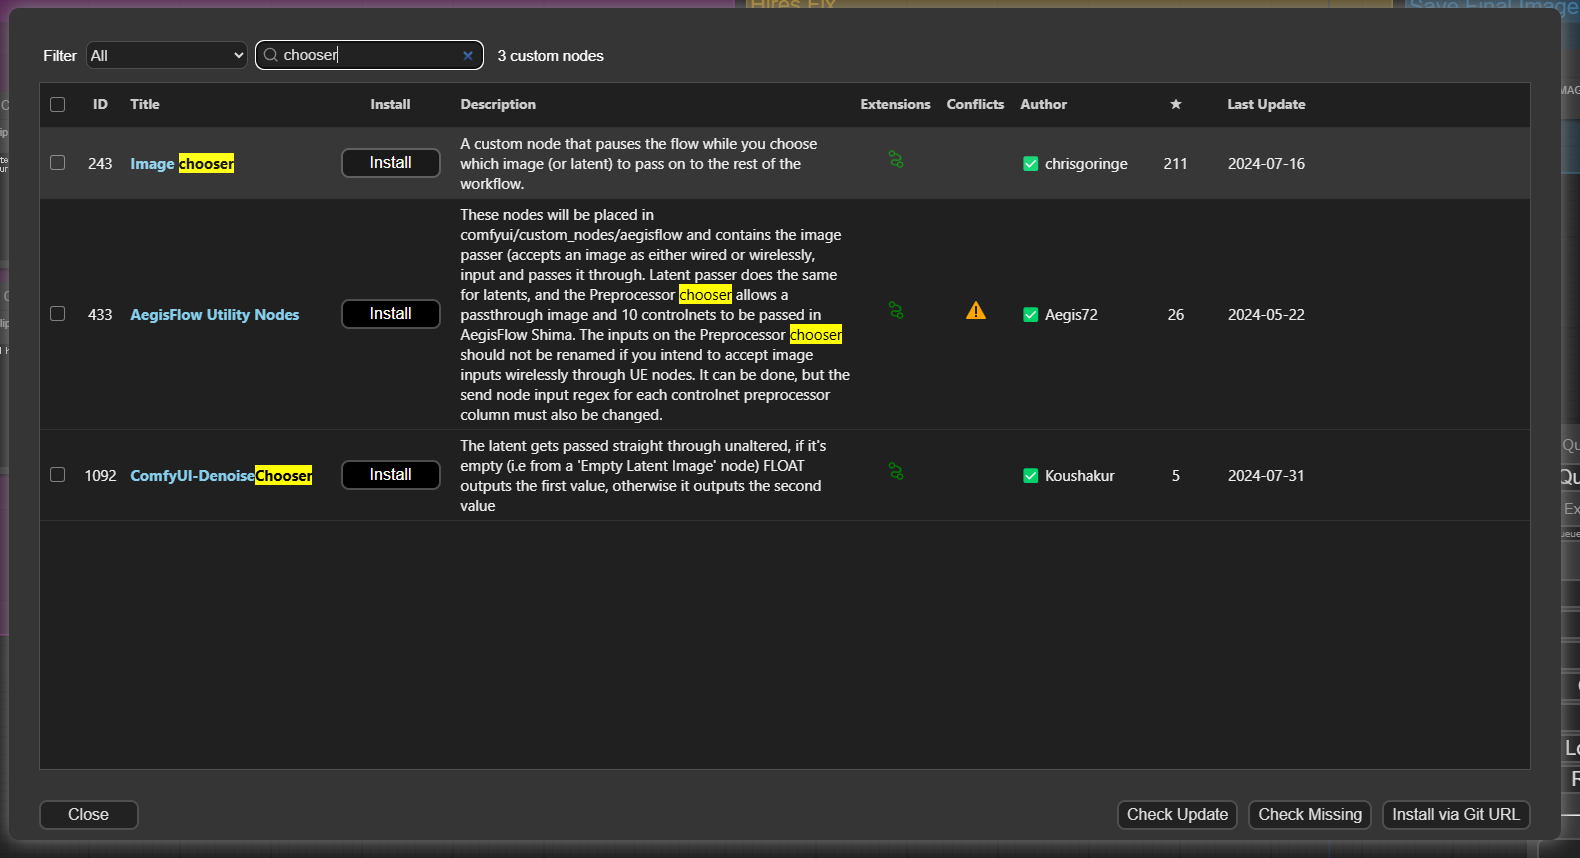Click the '3 custom nodes' count text
This screenshot has height=858, width=1580.
(550, 56)
